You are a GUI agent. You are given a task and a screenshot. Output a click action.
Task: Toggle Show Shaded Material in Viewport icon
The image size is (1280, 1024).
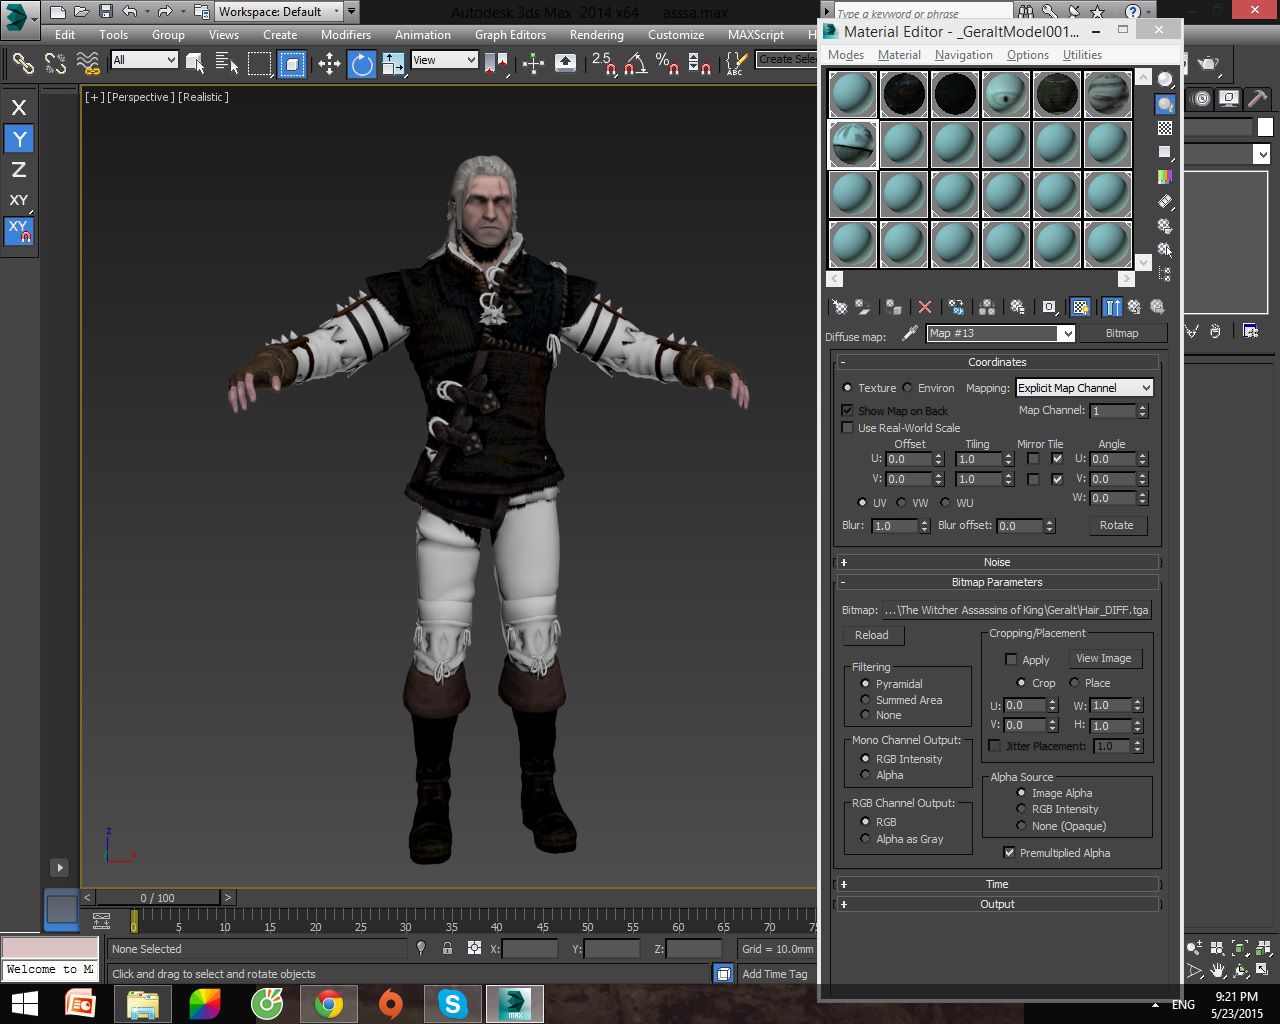[x=1080, y=307]
